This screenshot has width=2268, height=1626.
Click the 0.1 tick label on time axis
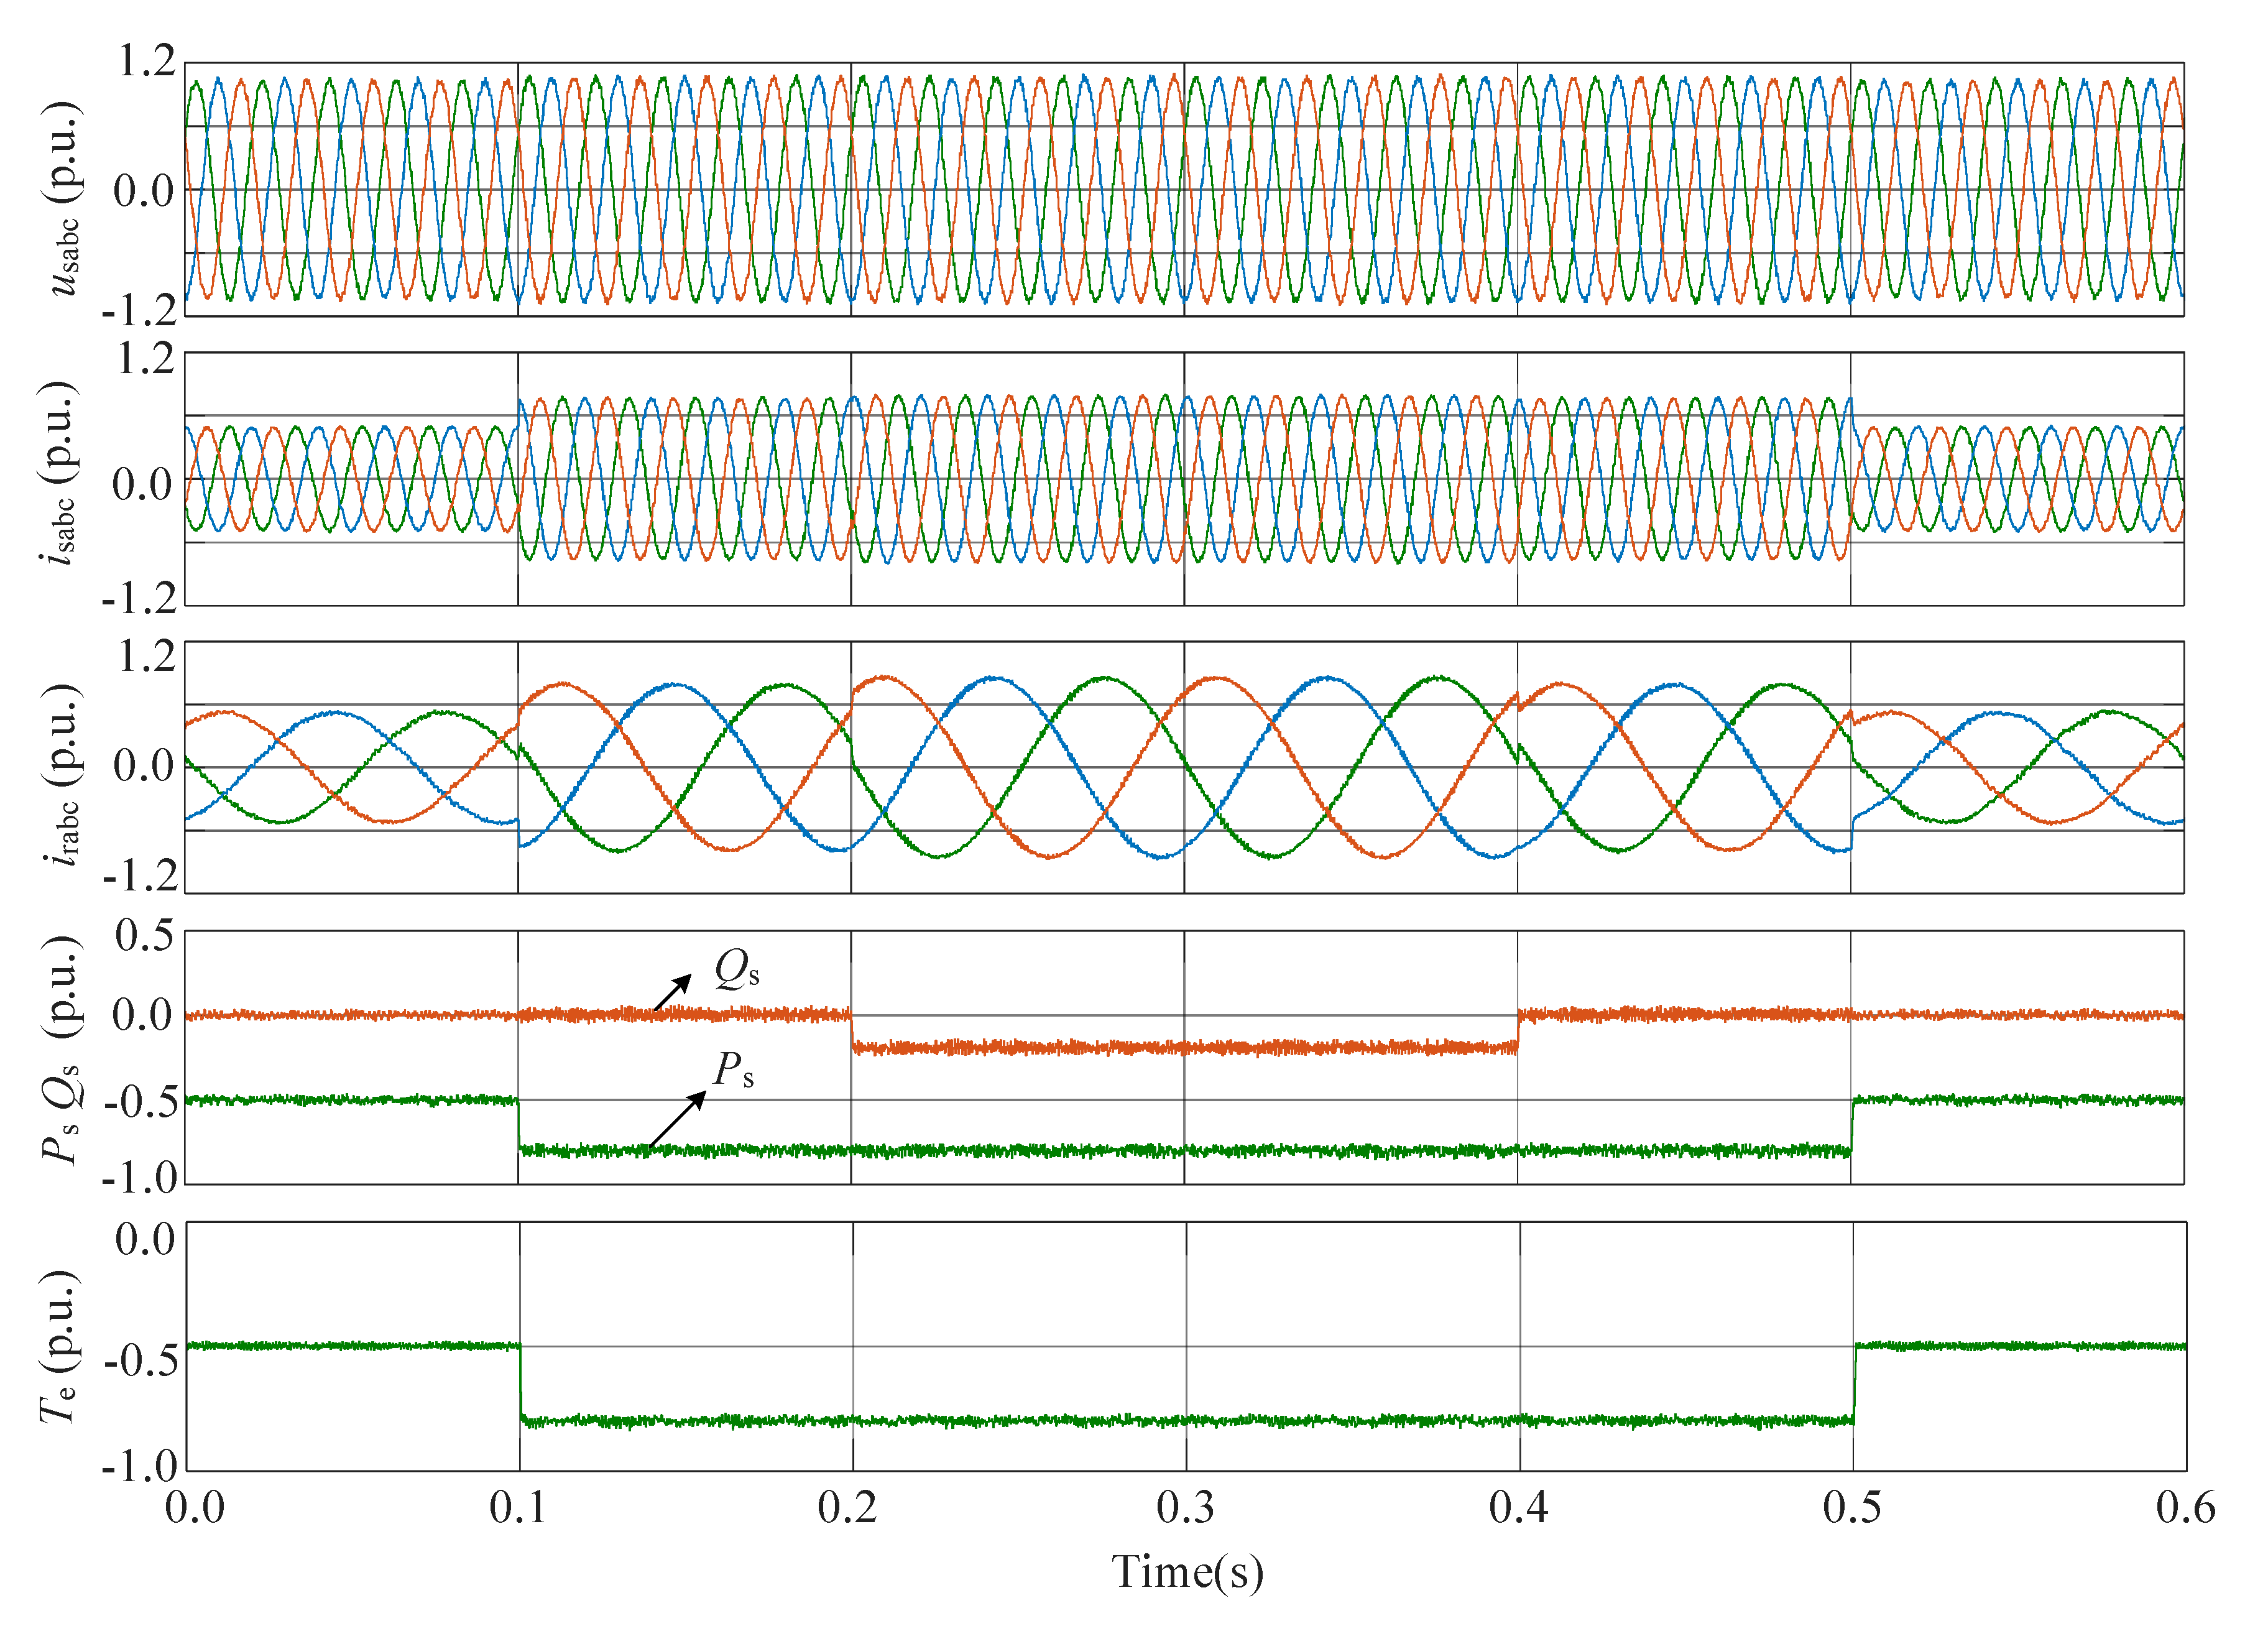coord(518,1507)
